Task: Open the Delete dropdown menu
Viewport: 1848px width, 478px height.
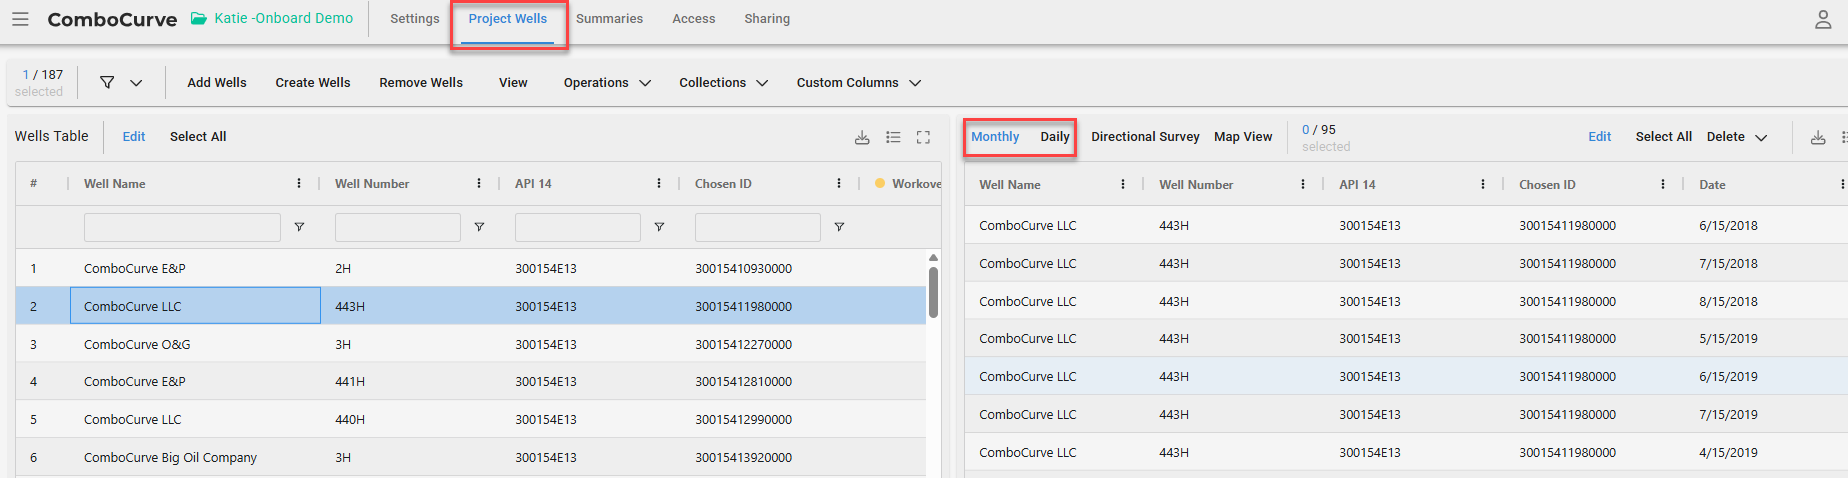Action: click(x=1736, y=137)
